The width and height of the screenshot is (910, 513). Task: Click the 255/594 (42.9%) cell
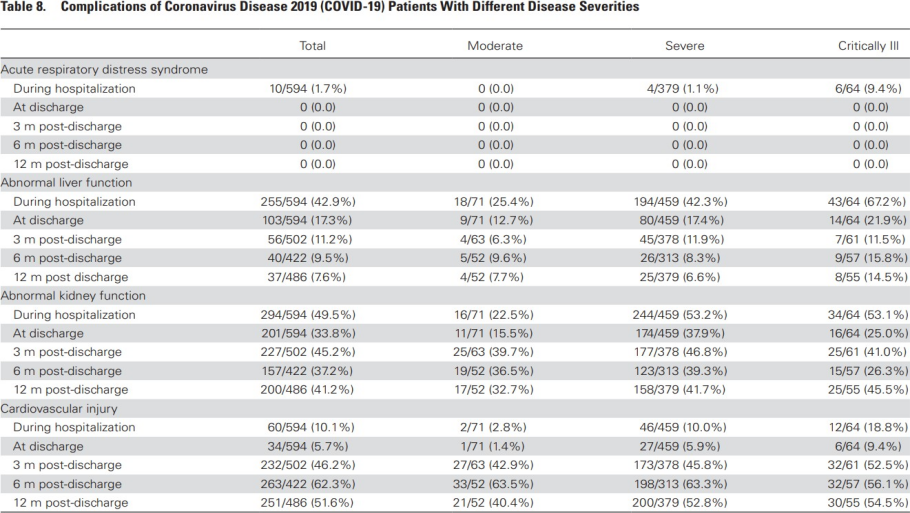point(308,202)
